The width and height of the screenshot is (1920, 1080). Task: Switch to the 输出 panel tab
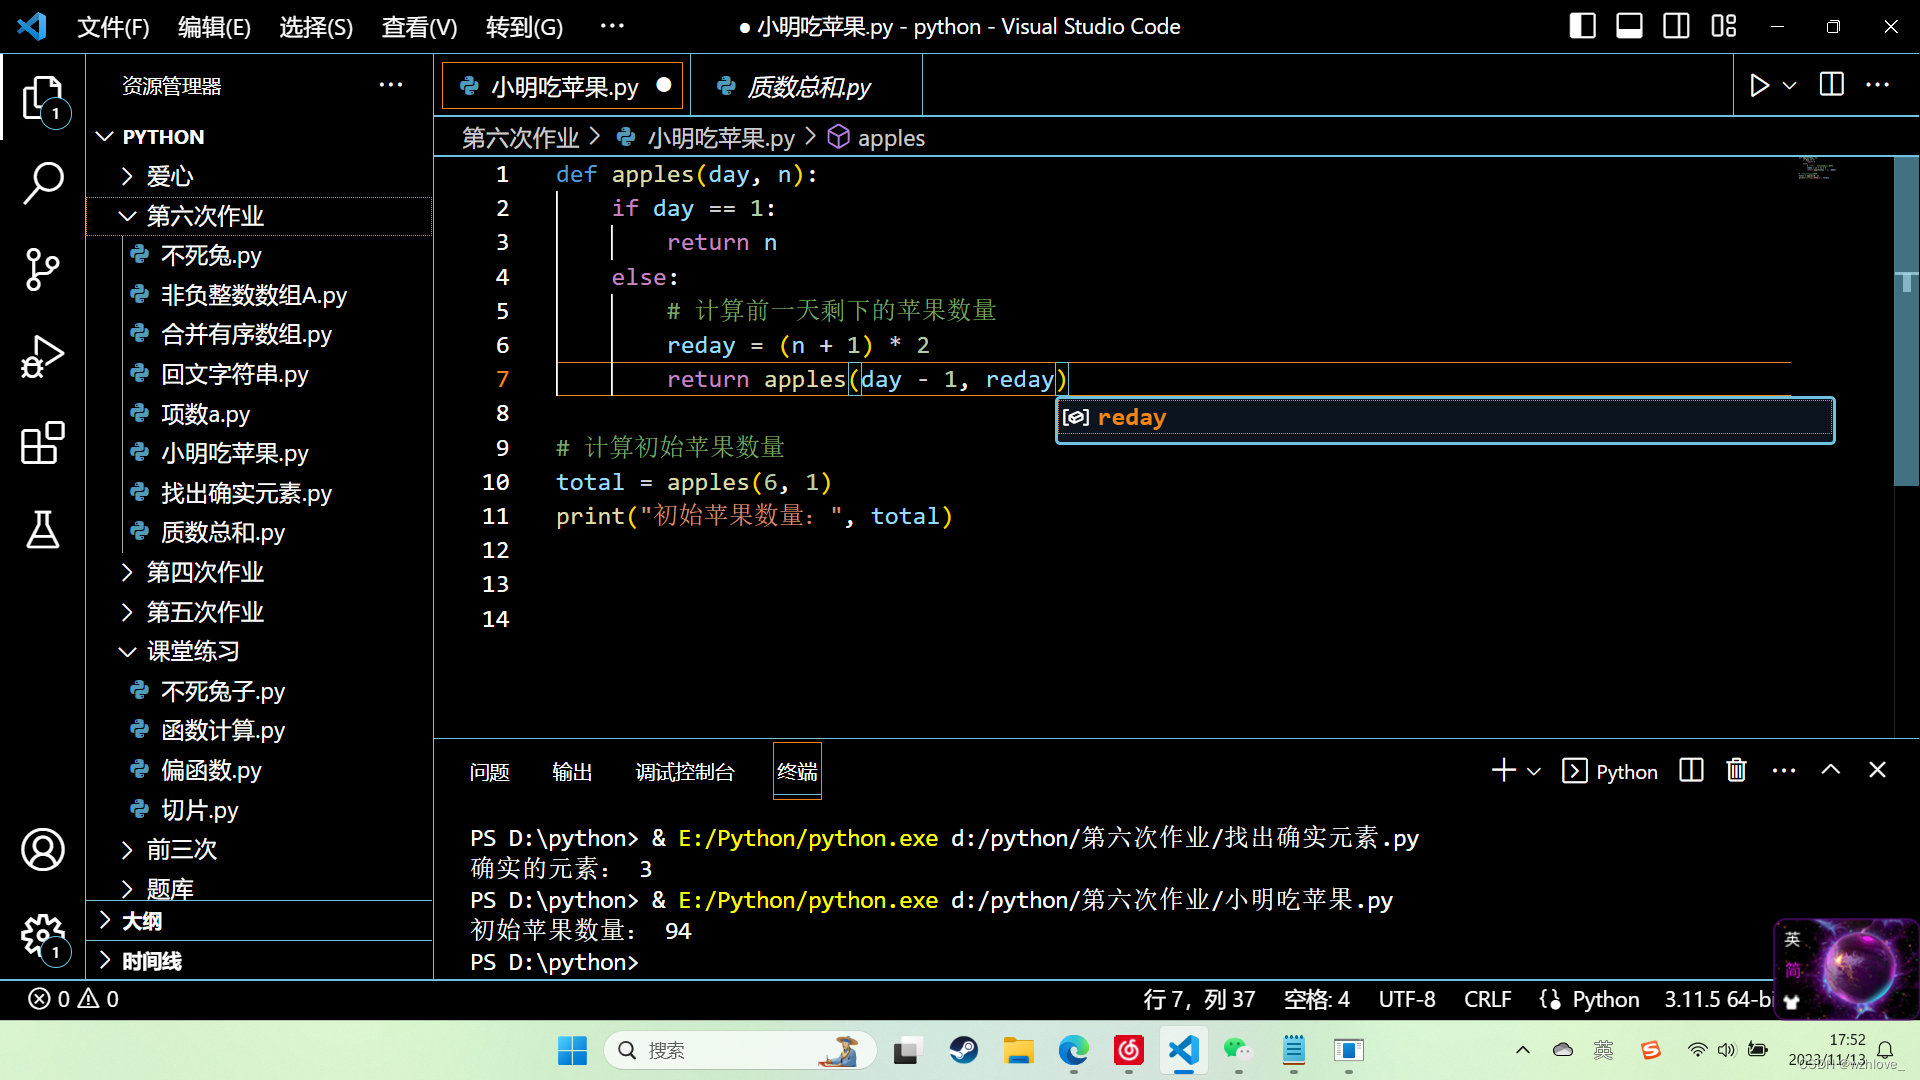coord(572,771)
